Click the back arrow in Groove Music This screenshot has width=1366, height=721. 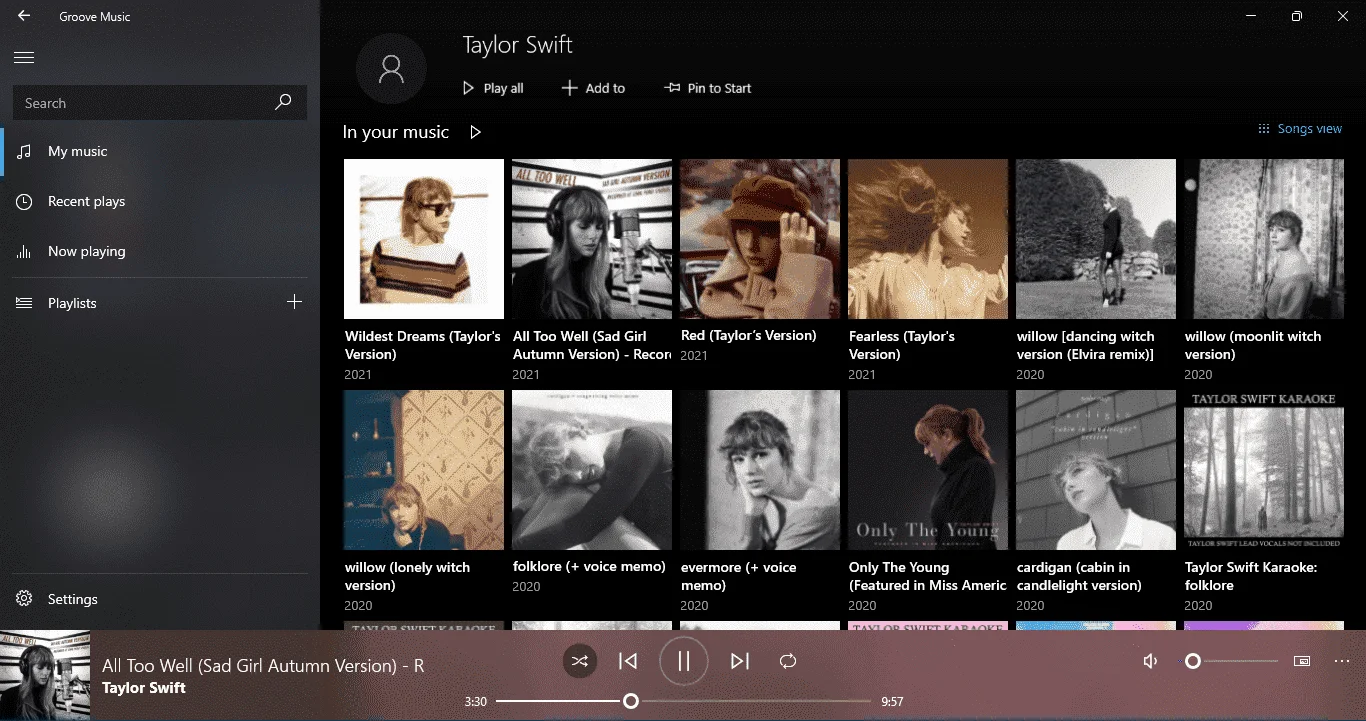point(24,16)
